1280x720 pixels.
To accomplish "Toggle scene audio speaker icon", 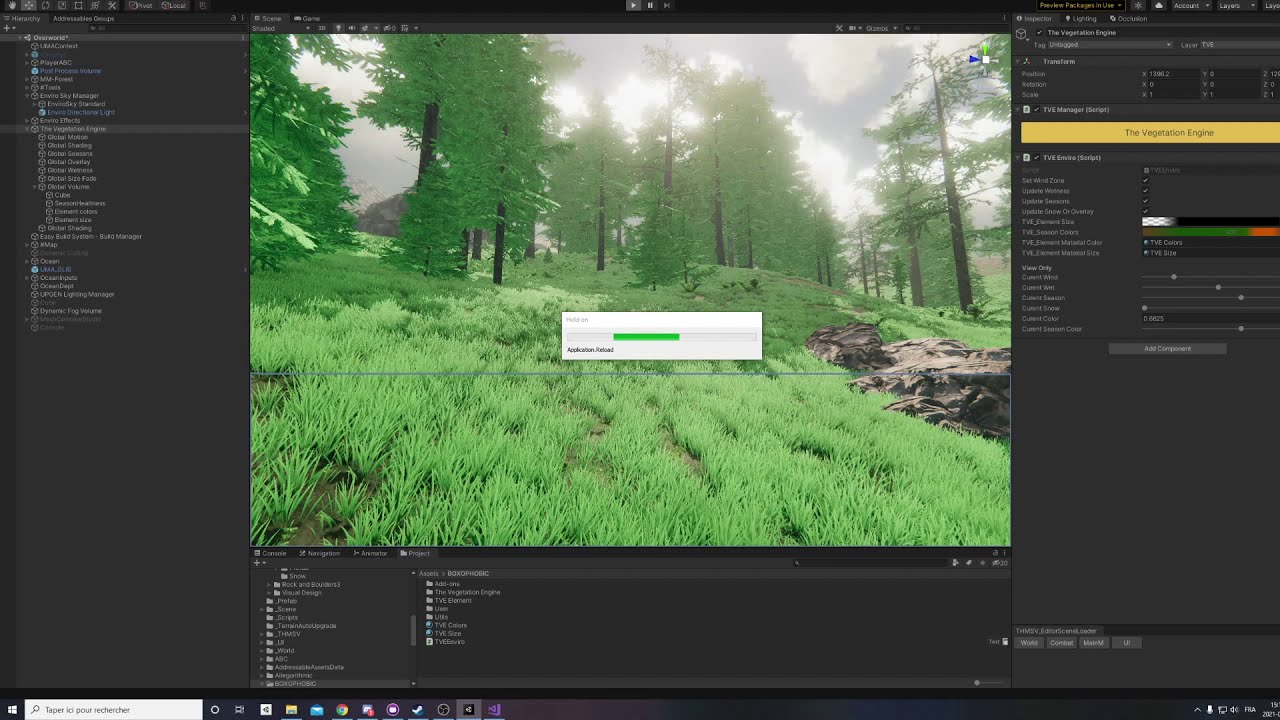I will click(351, 28).
